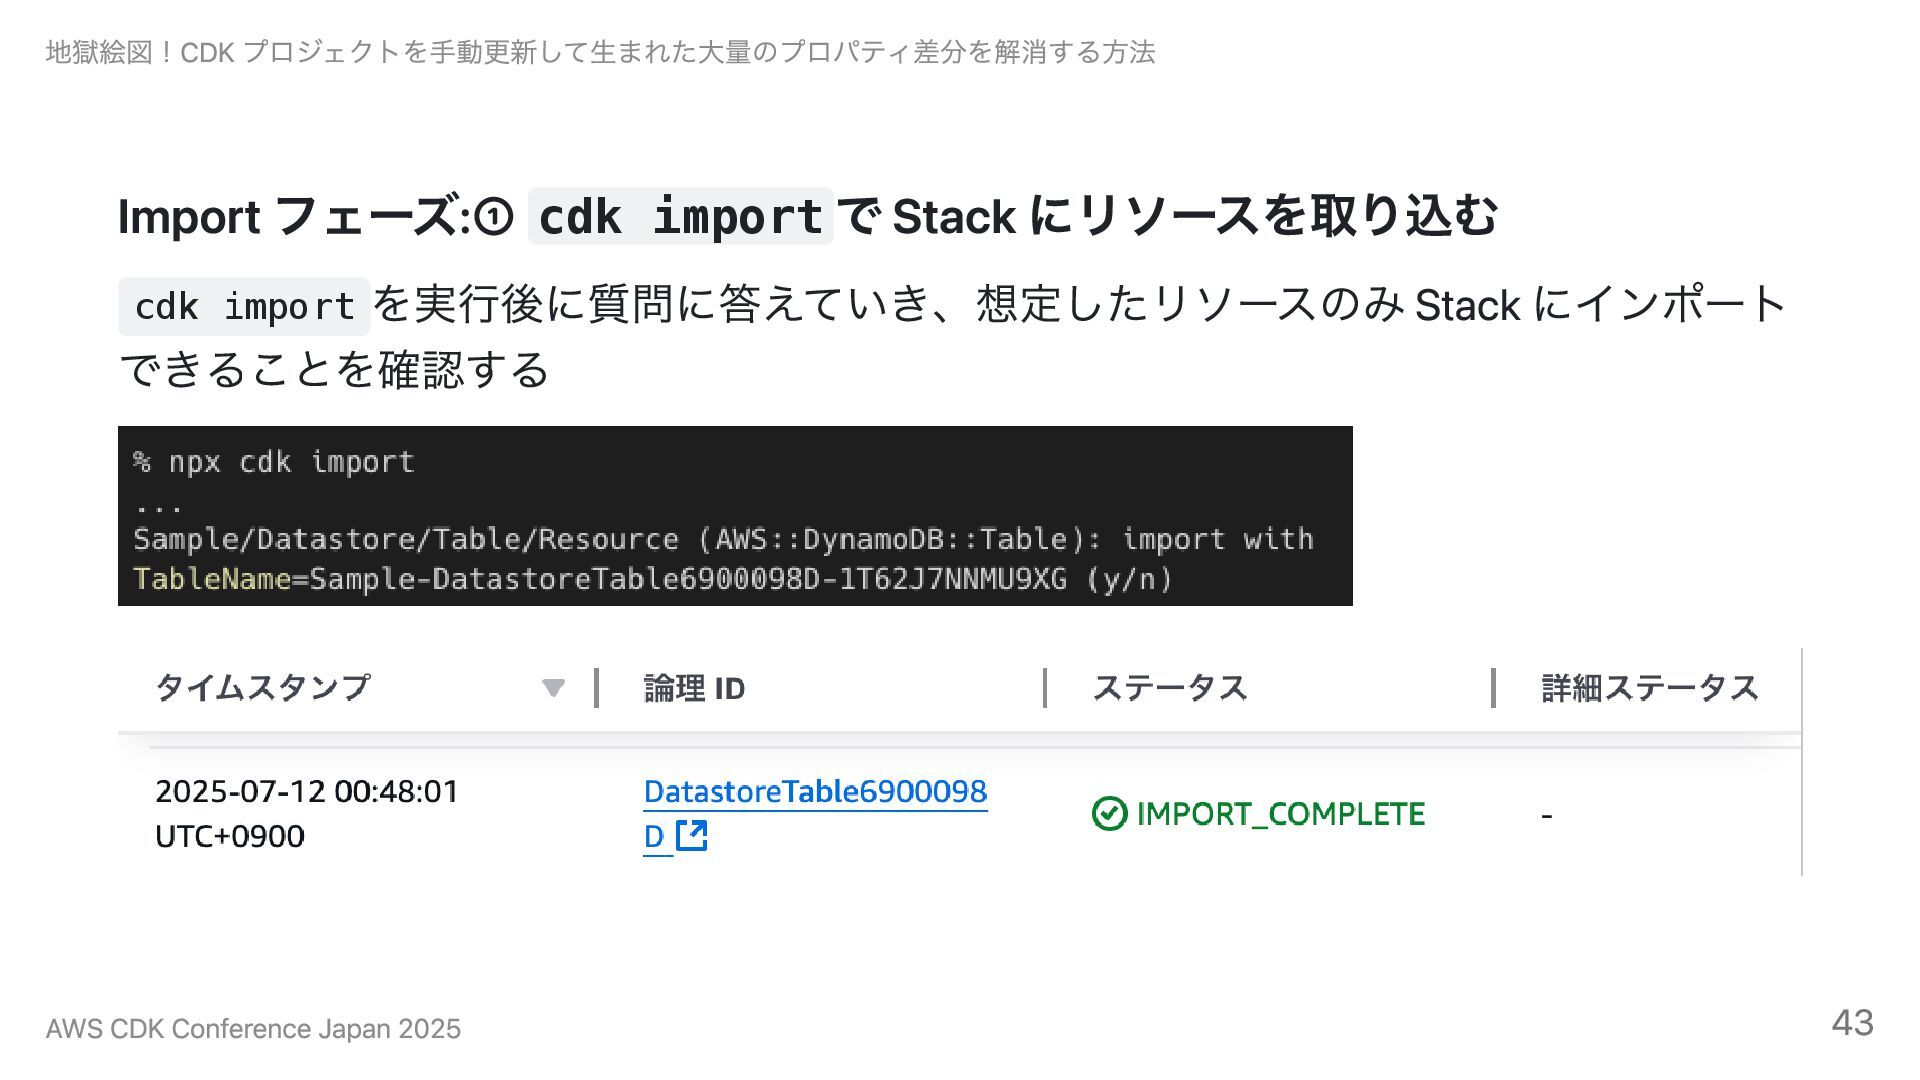Click the npx cdk import command line
The height and width of the screenshot is (1080, 1920).
click(274, 462)
